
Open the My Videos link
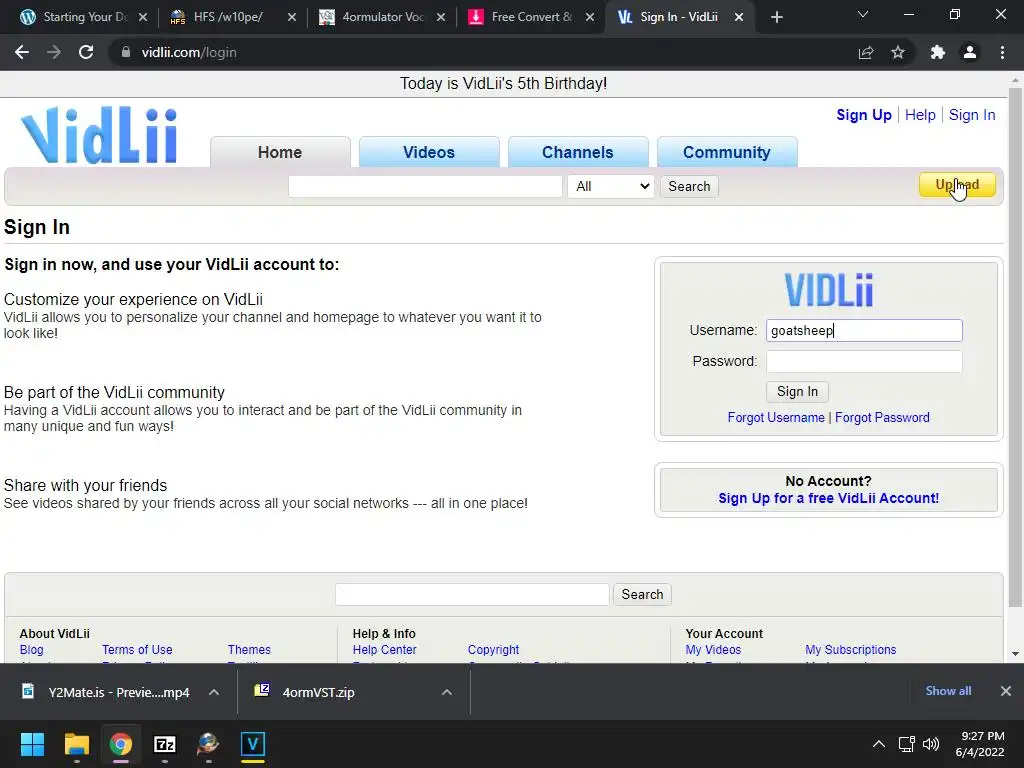click(713, 650)
